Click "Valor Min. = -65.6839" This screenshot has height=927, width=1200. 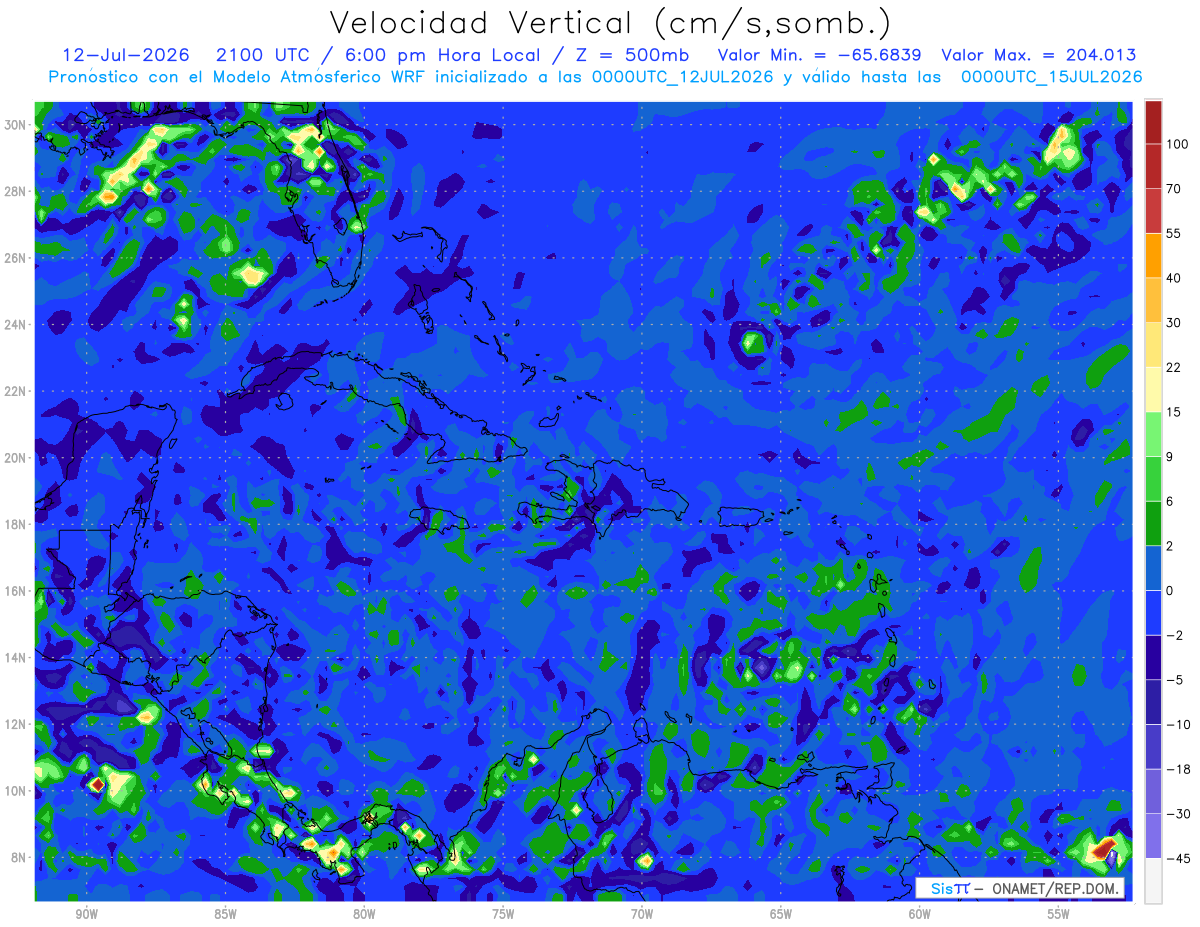820,55
